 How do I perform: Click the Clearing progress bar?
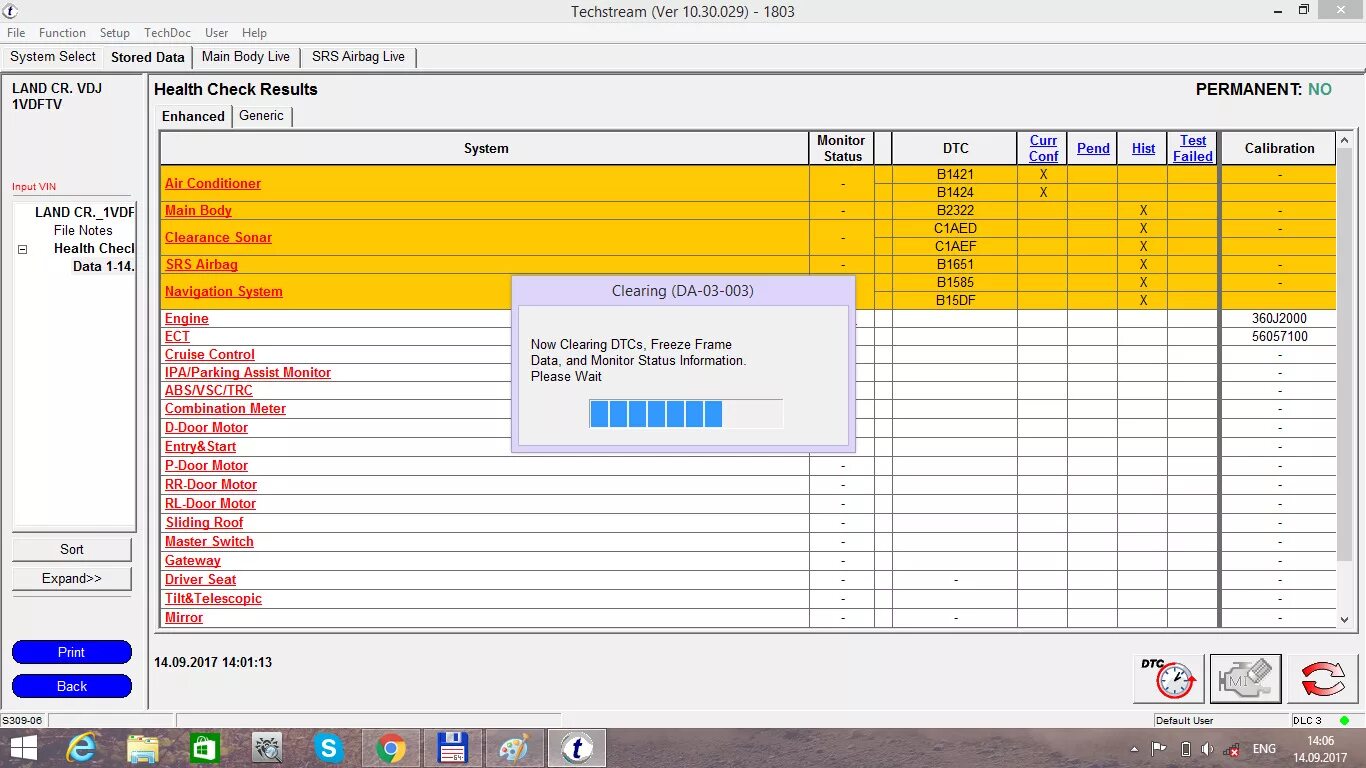coord(685,414)
